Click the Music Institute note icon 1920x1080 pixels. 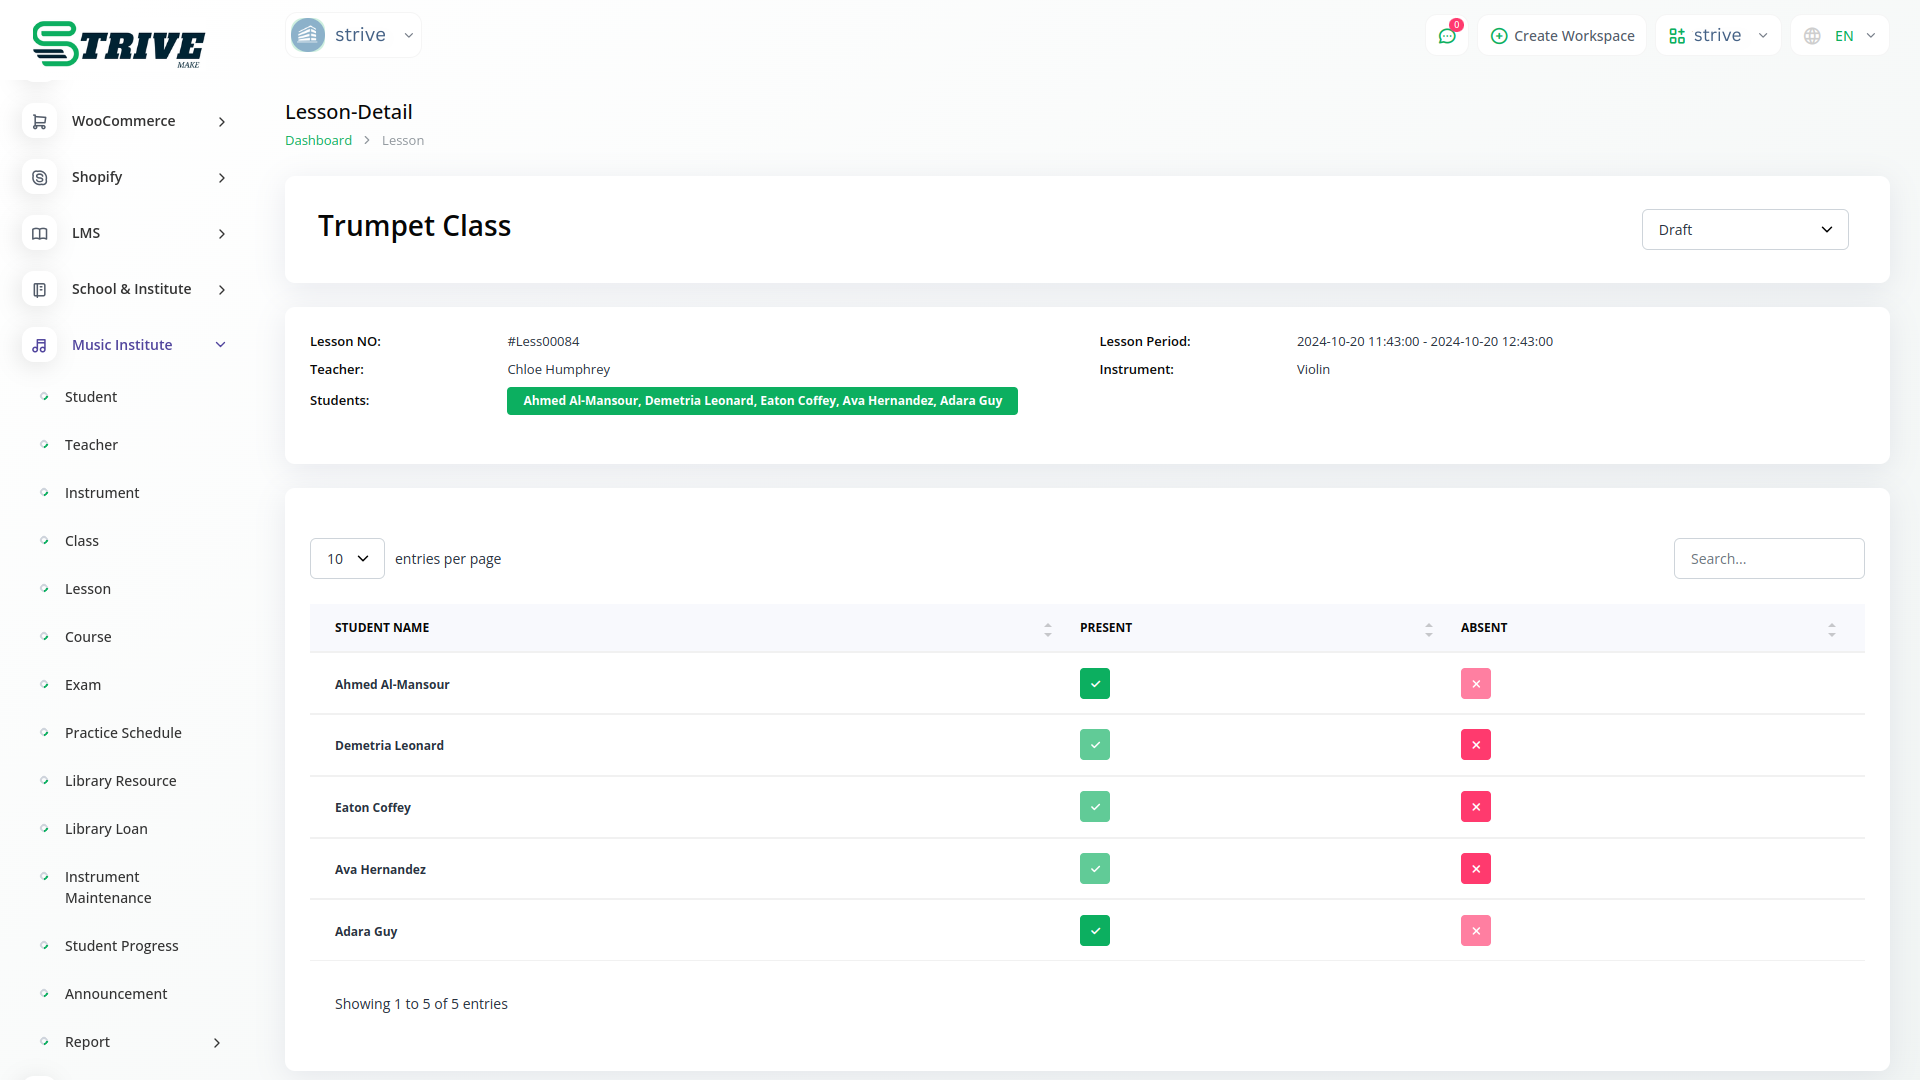click(x=39, y=345)
